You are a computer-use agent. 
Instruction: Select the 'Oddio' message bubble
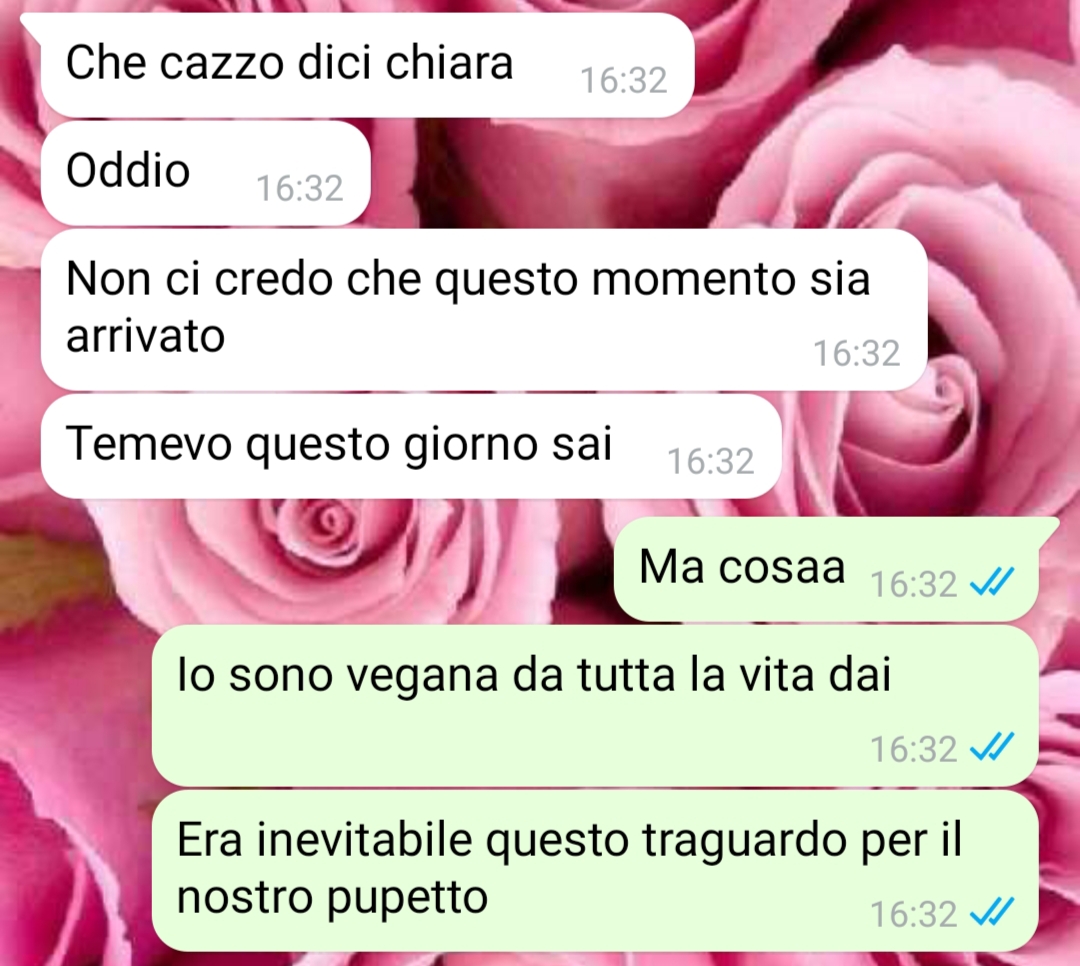point(205,173)
